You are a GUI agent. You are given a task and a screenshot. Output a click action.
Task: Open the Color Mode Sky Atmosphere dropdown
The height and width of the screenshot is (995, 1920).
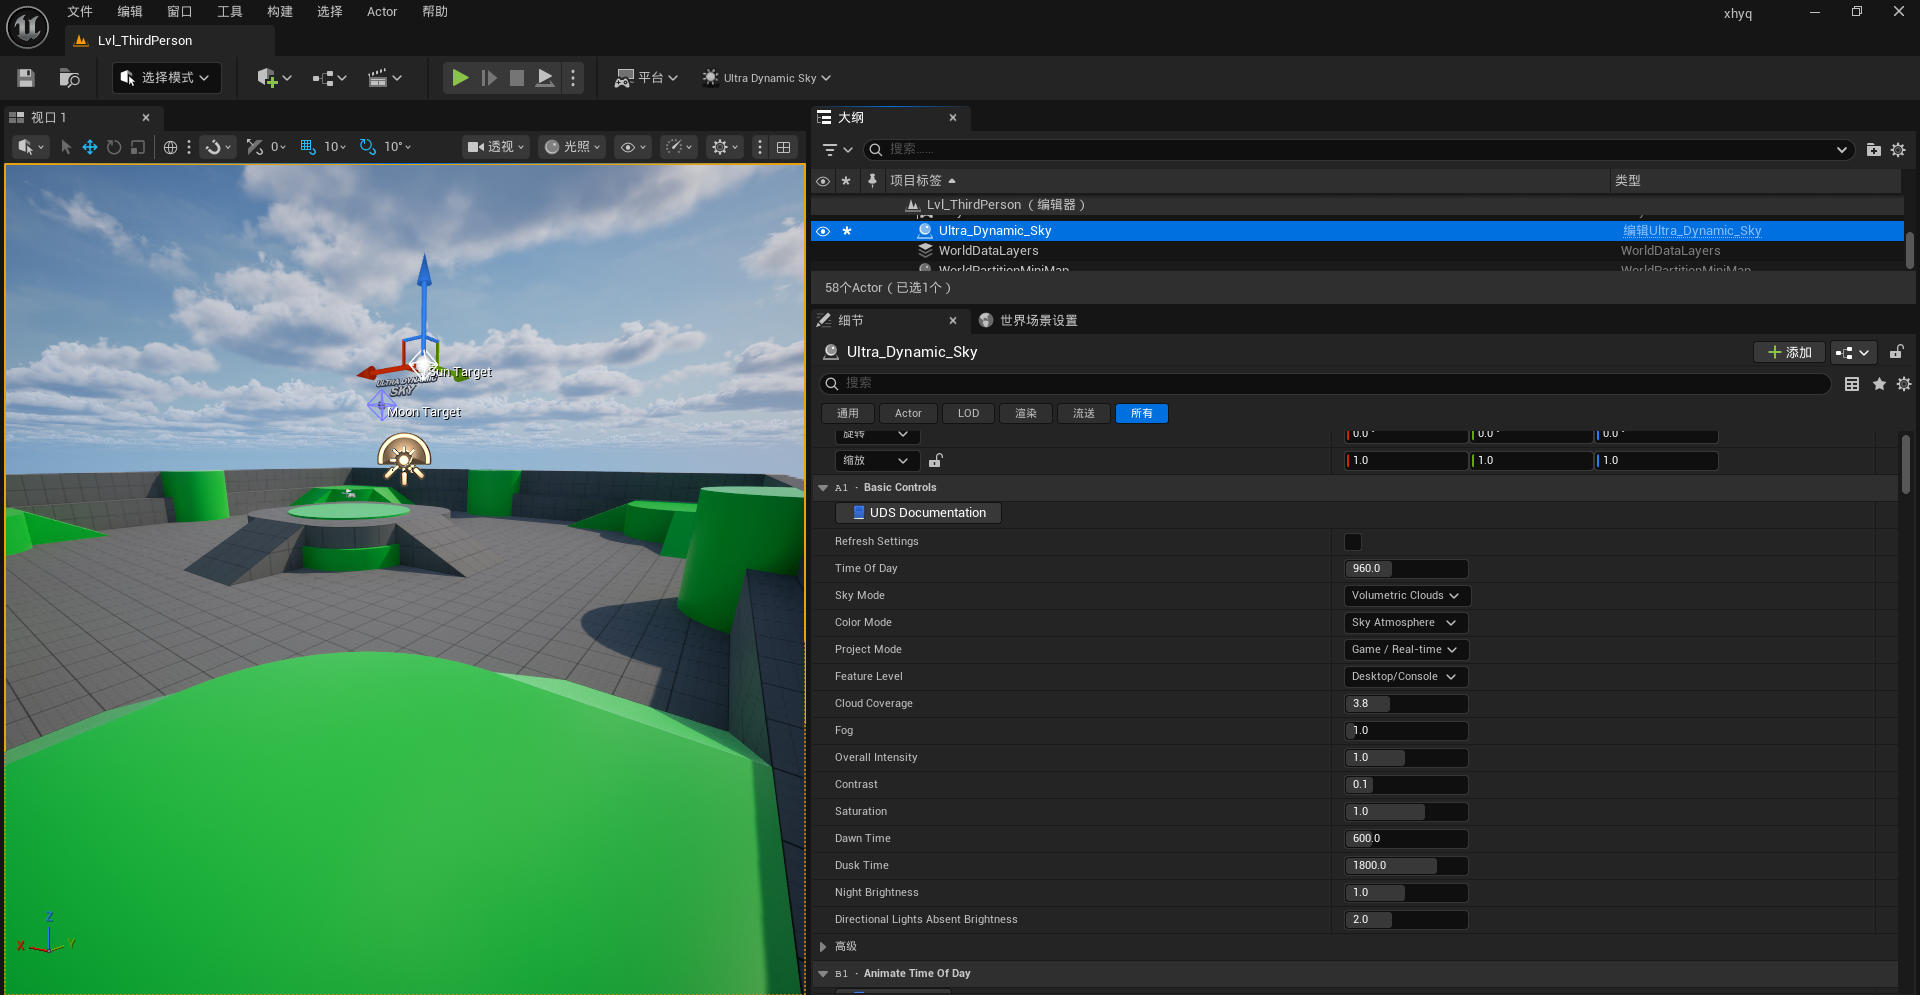coord(1406,623)
